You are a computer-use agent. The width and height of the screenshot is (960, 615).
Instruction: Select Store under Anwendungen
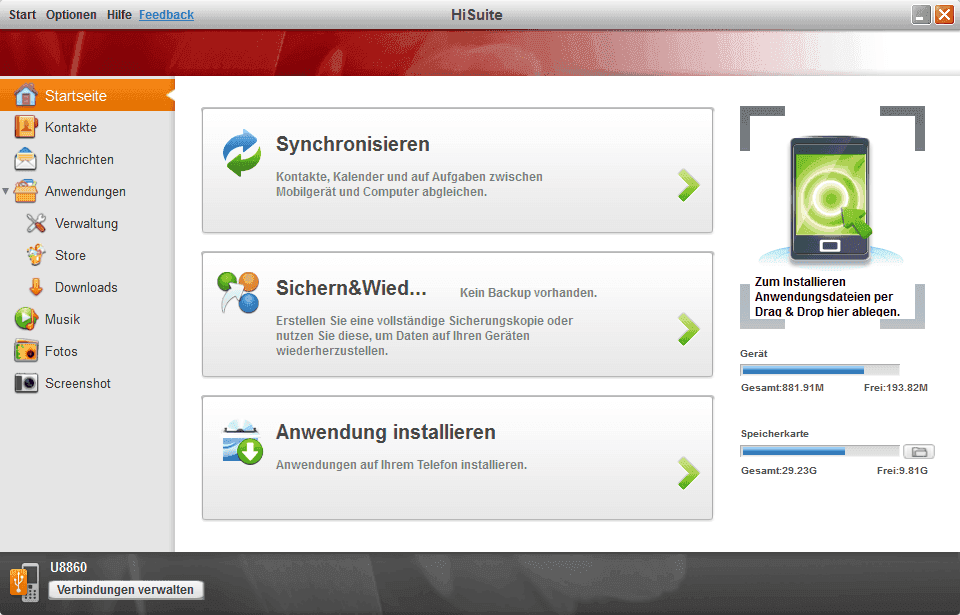(x=70, y=255)
